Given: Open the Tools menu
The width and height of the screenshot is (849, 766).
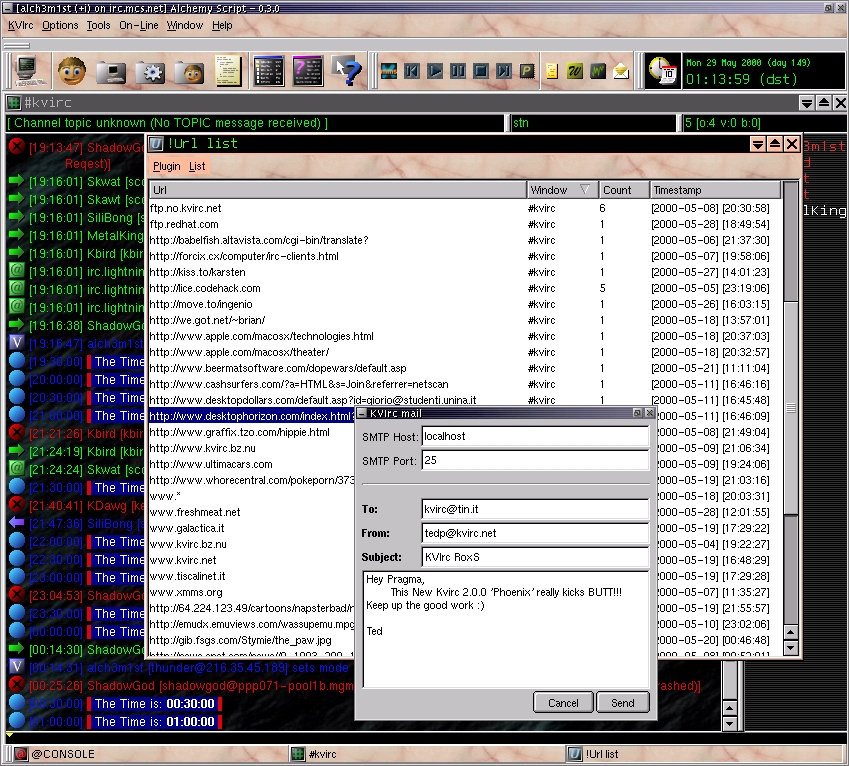Looking at the screenshot, I should click(x=98, y=25).
